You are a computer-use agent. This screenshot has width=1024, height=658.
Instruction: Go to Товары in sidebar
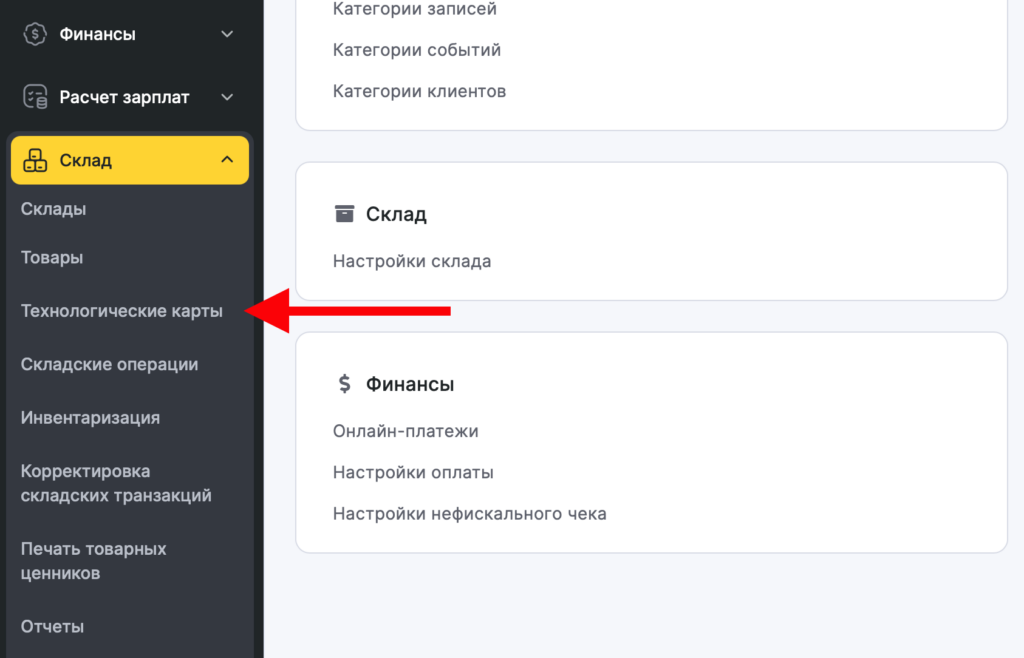pyautogui.click(x=52, y=257)
